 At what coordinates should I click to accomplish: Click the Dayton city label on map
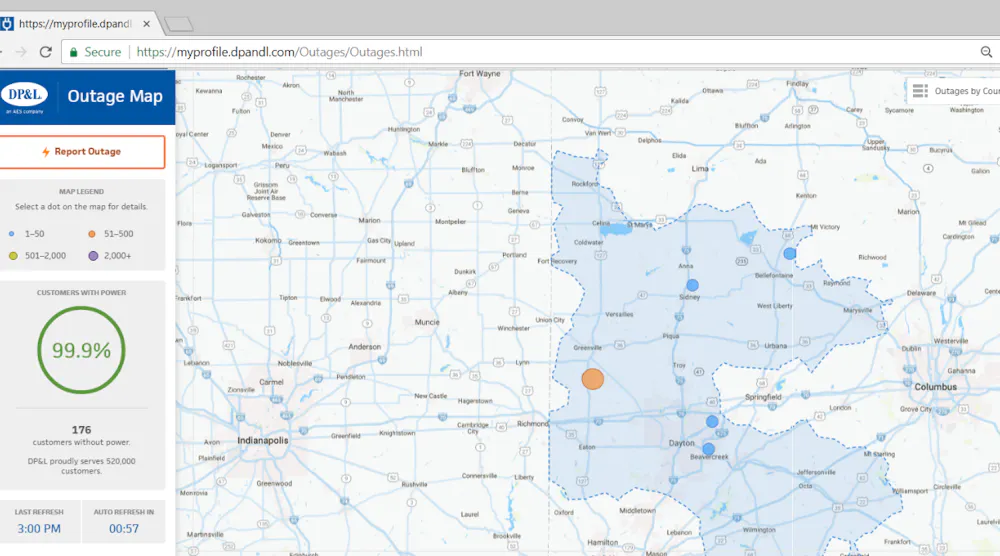point(681,443)
